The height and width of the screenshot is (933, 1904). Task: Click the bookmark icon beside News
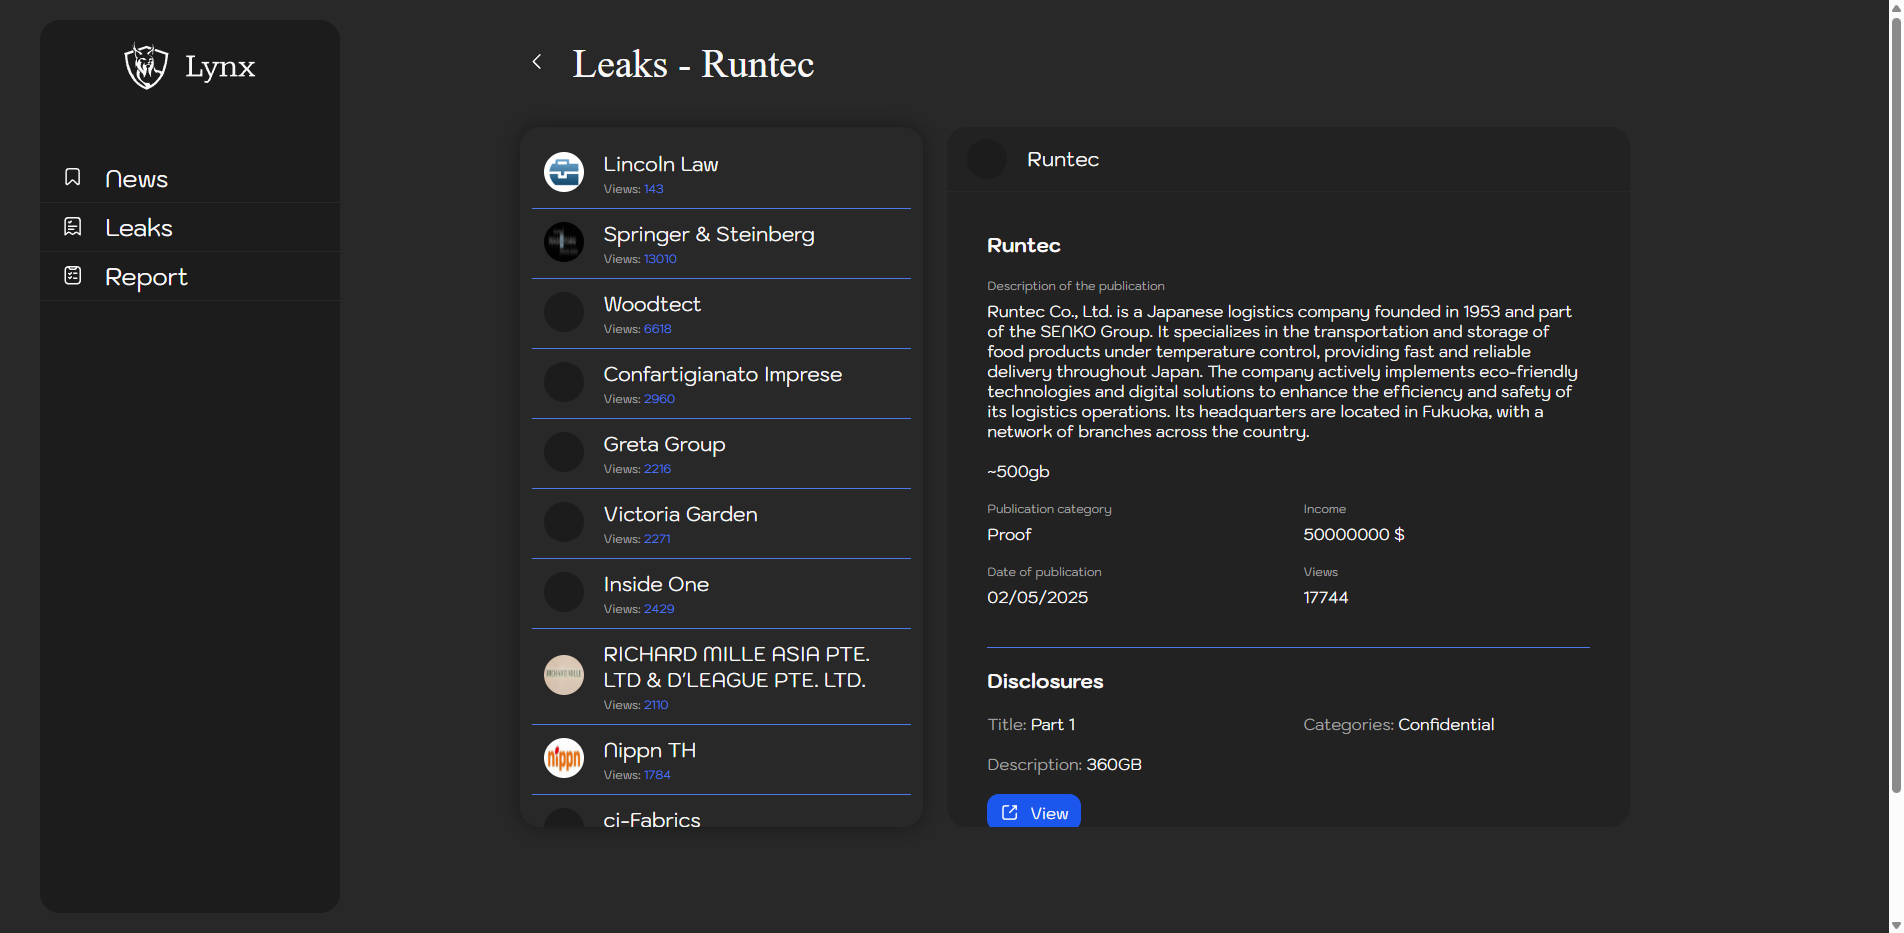tap(73, 178)
